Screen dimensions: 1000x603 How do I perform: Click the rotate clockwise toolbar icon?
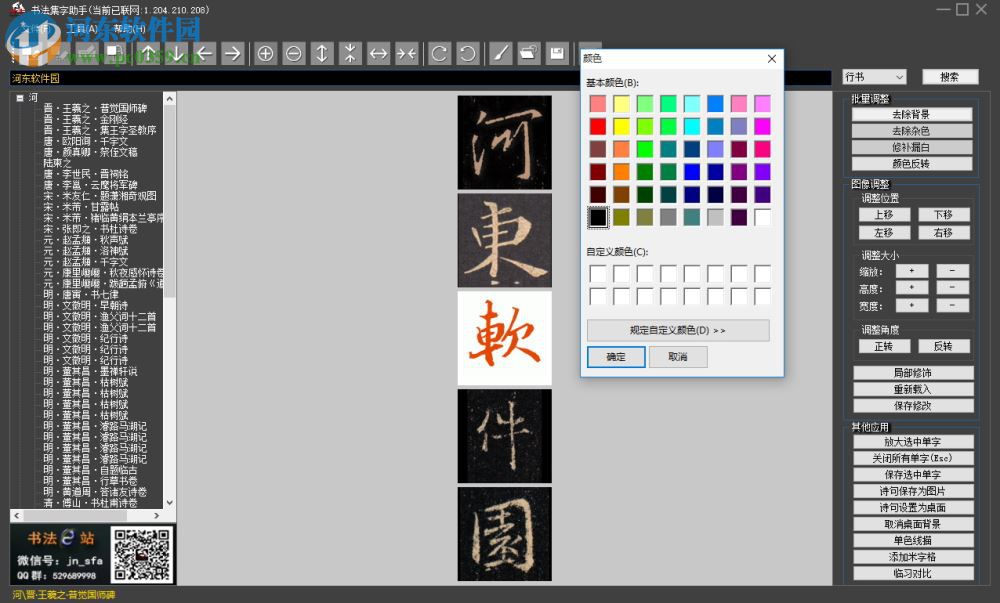439,54
